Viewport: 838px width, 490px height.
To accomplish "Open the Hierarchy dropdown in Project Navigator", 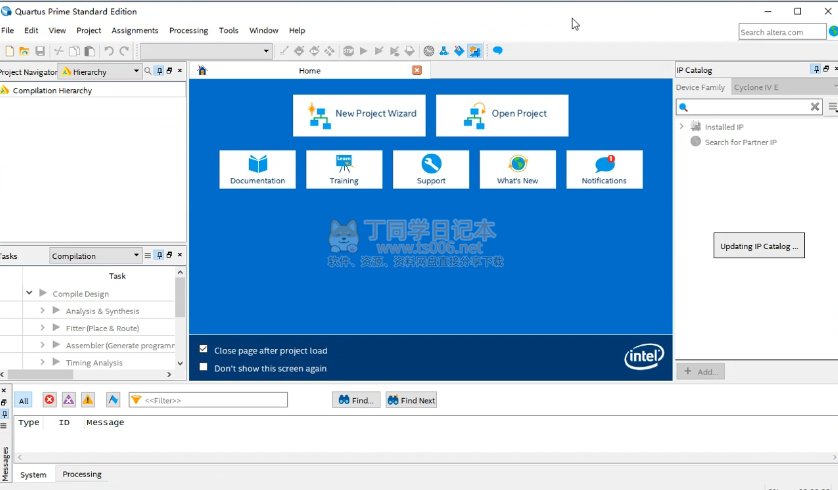I will click(x=135, y=72).
